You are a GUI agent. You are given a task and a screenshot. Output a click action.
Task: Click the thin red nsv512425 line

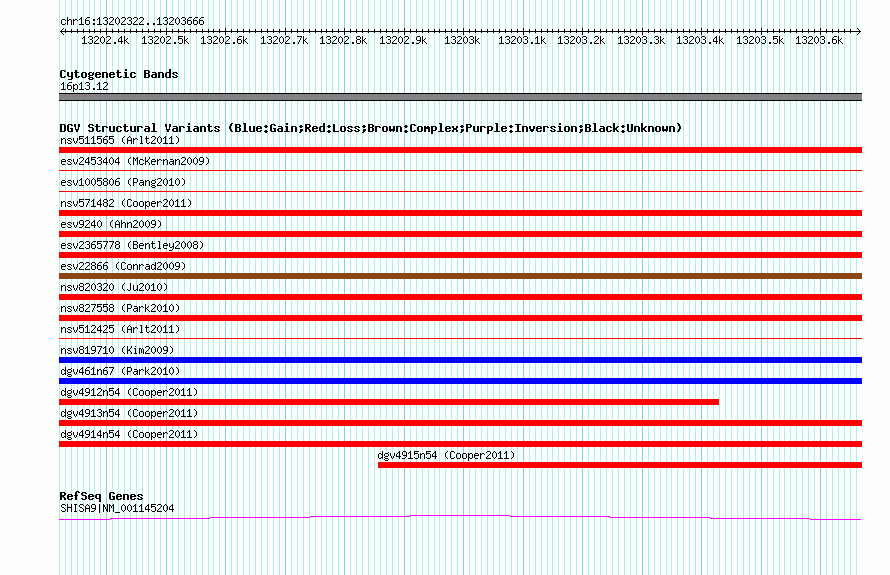coord(460,338)
